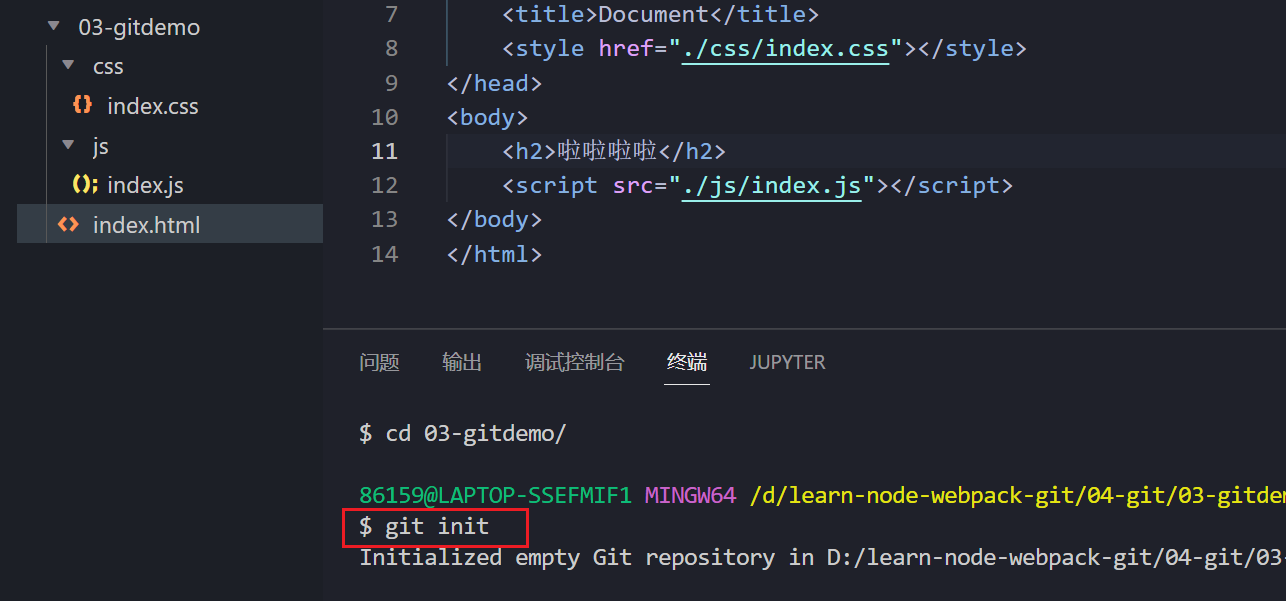Screen dimensions: 1286x601
Task: Click line number 14 in the gutter
Action: coord(384,254)
